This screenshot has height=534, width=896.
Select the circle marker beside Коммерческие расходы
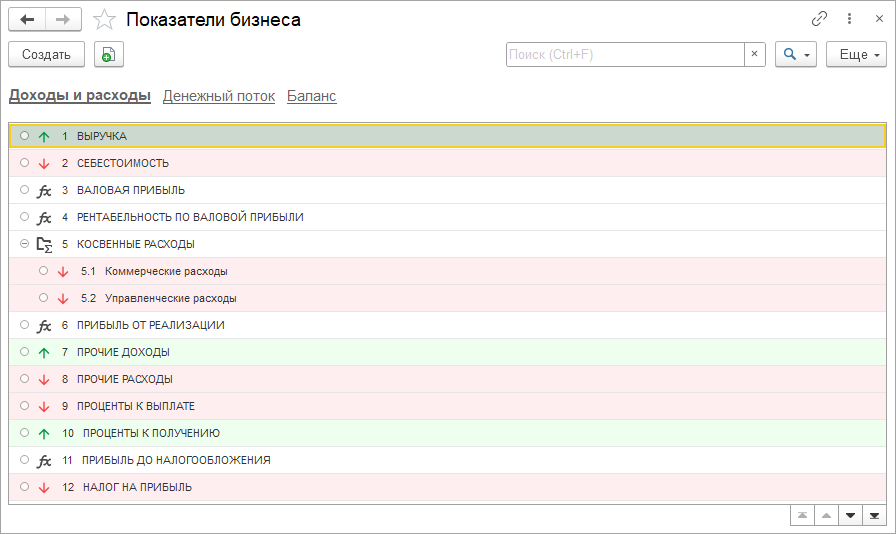(x=43, y=270)
